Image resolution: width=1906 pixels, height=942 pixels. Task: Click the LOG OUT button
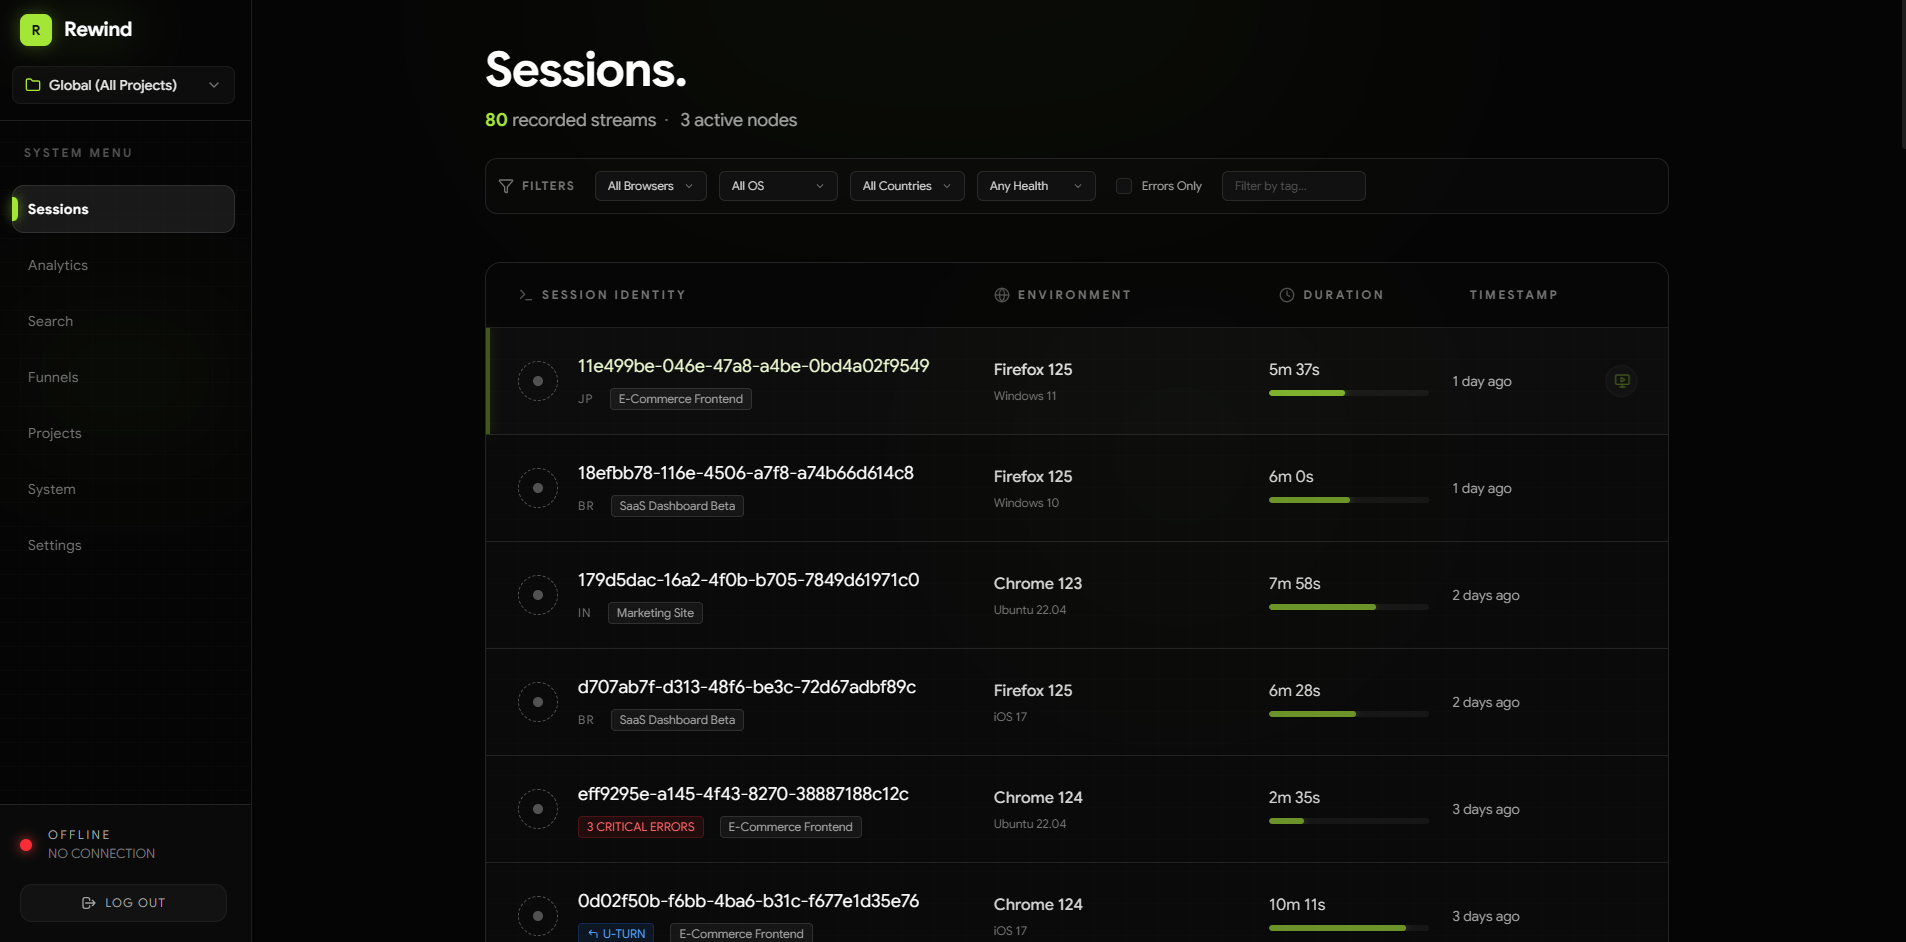(123, 903)
